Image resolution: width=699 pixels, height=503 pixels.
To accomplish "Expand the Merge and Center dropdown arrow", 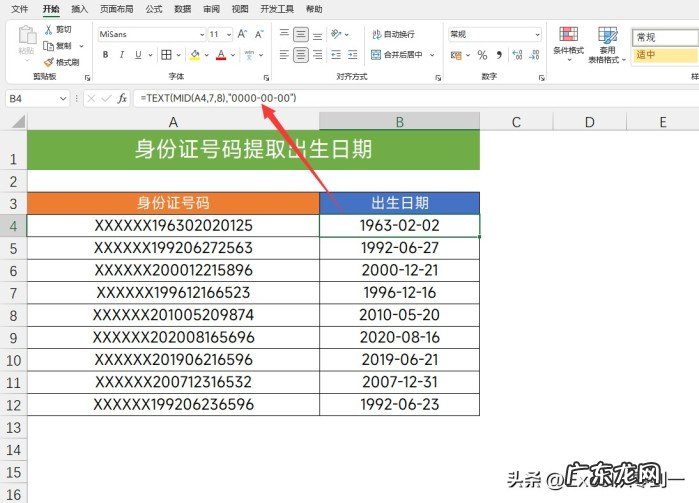I will click(432, 55).
